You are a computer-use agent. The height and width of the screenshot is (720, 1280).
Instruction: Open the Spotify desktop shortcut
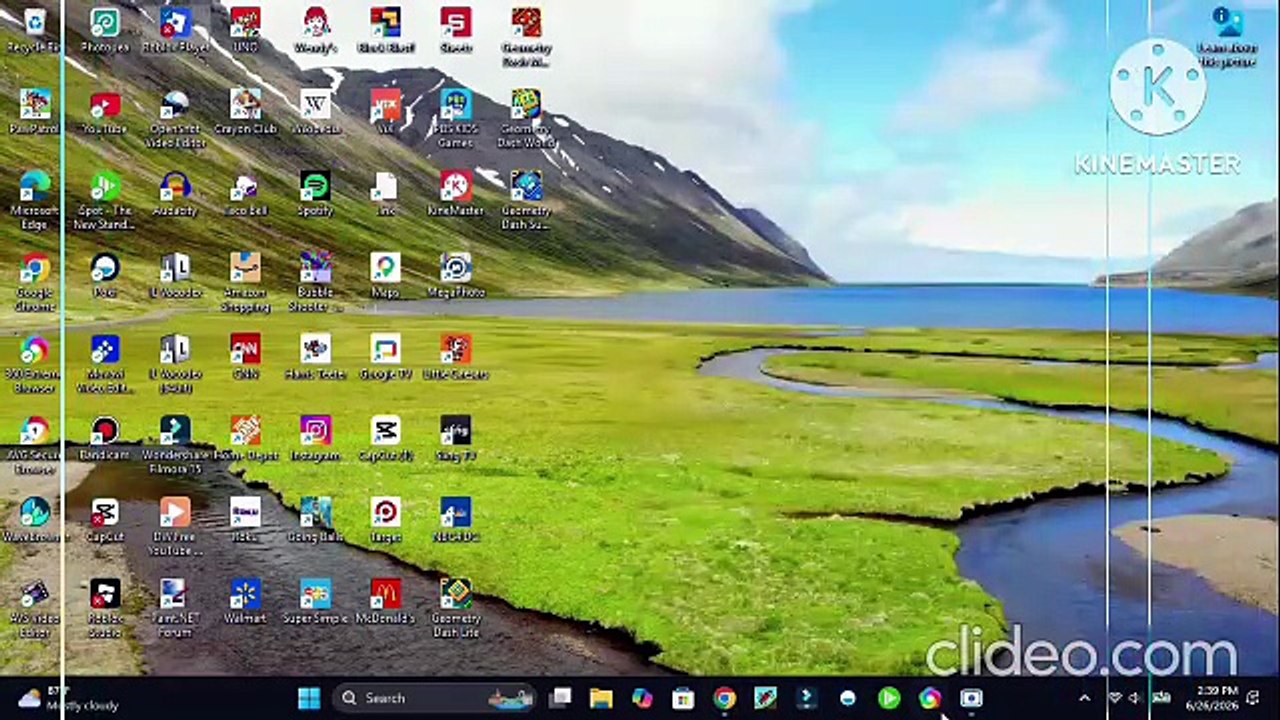pyautogui.click(x=315, y=193)
